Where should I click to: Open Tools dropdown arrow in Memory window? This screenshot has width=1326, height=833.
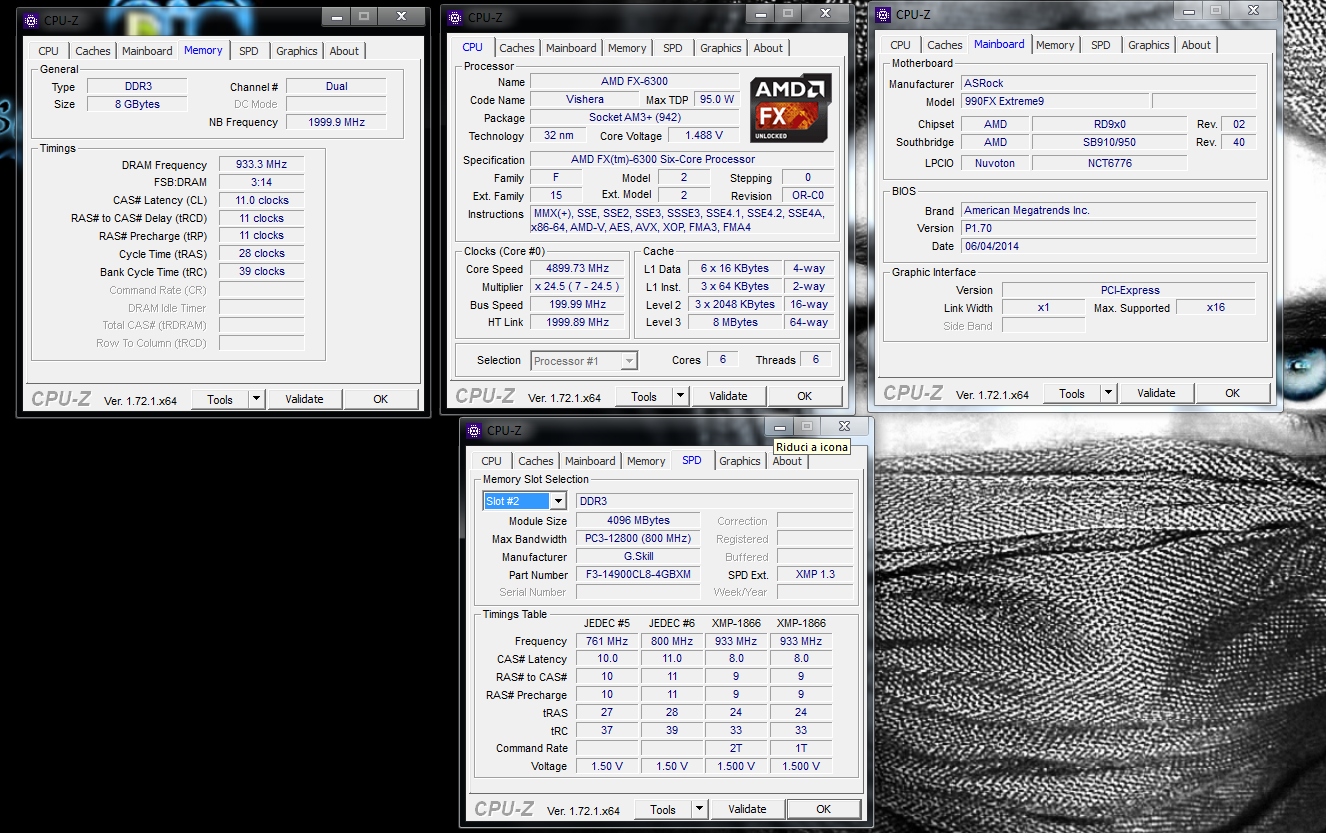click(256, 399)
